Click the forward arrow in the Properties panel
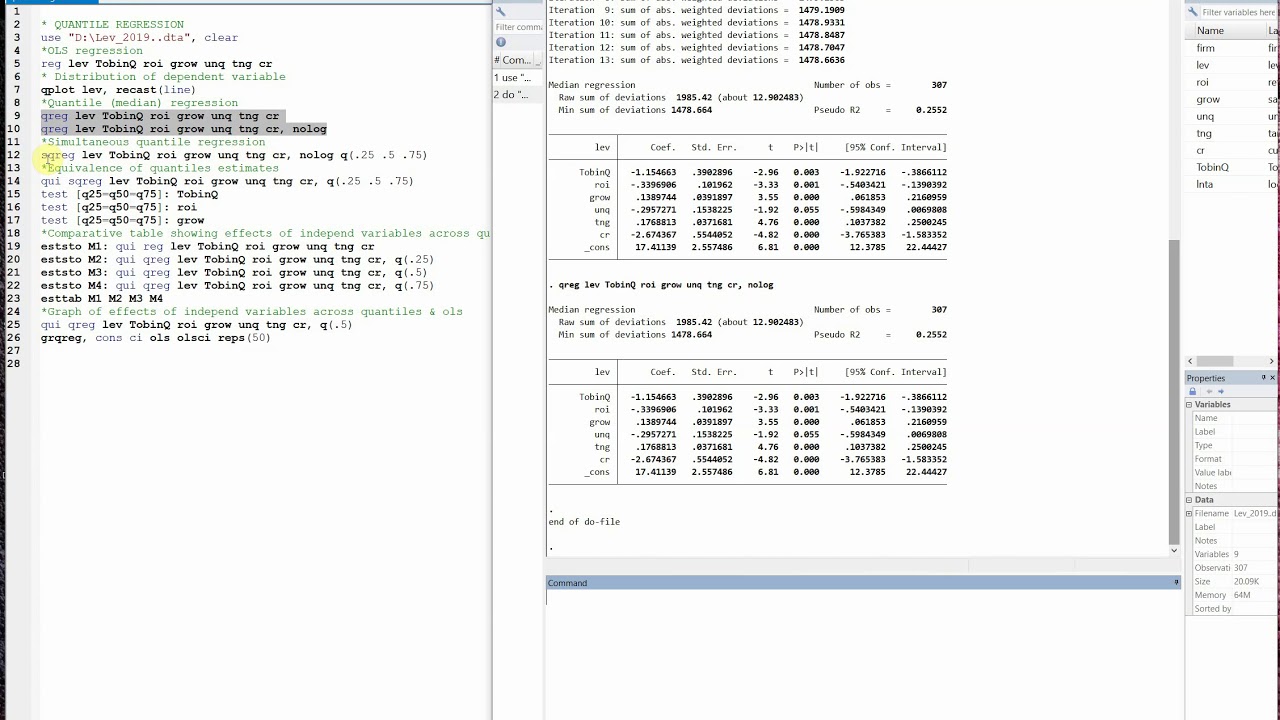Screen dimensions: 1280x720 pos(1220,391)
